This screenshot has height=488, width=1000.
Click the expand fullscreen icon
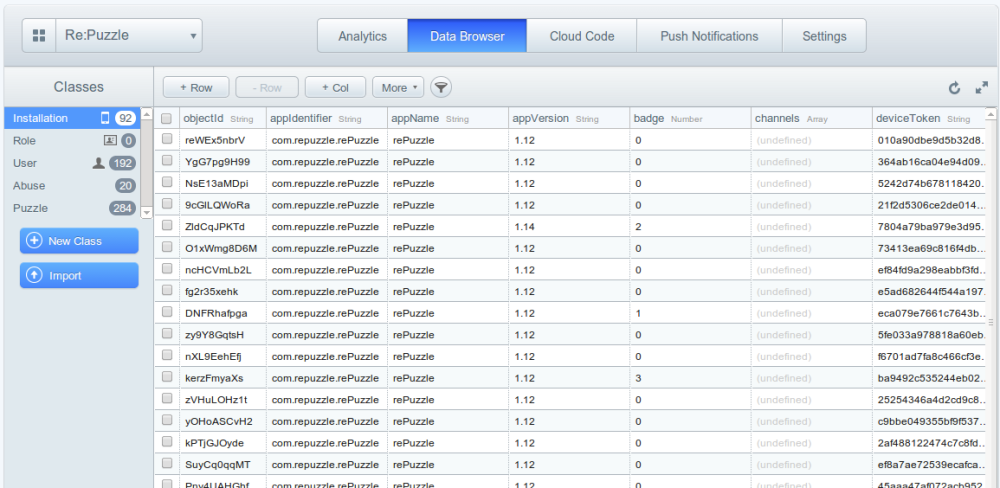tap(981, 88)
